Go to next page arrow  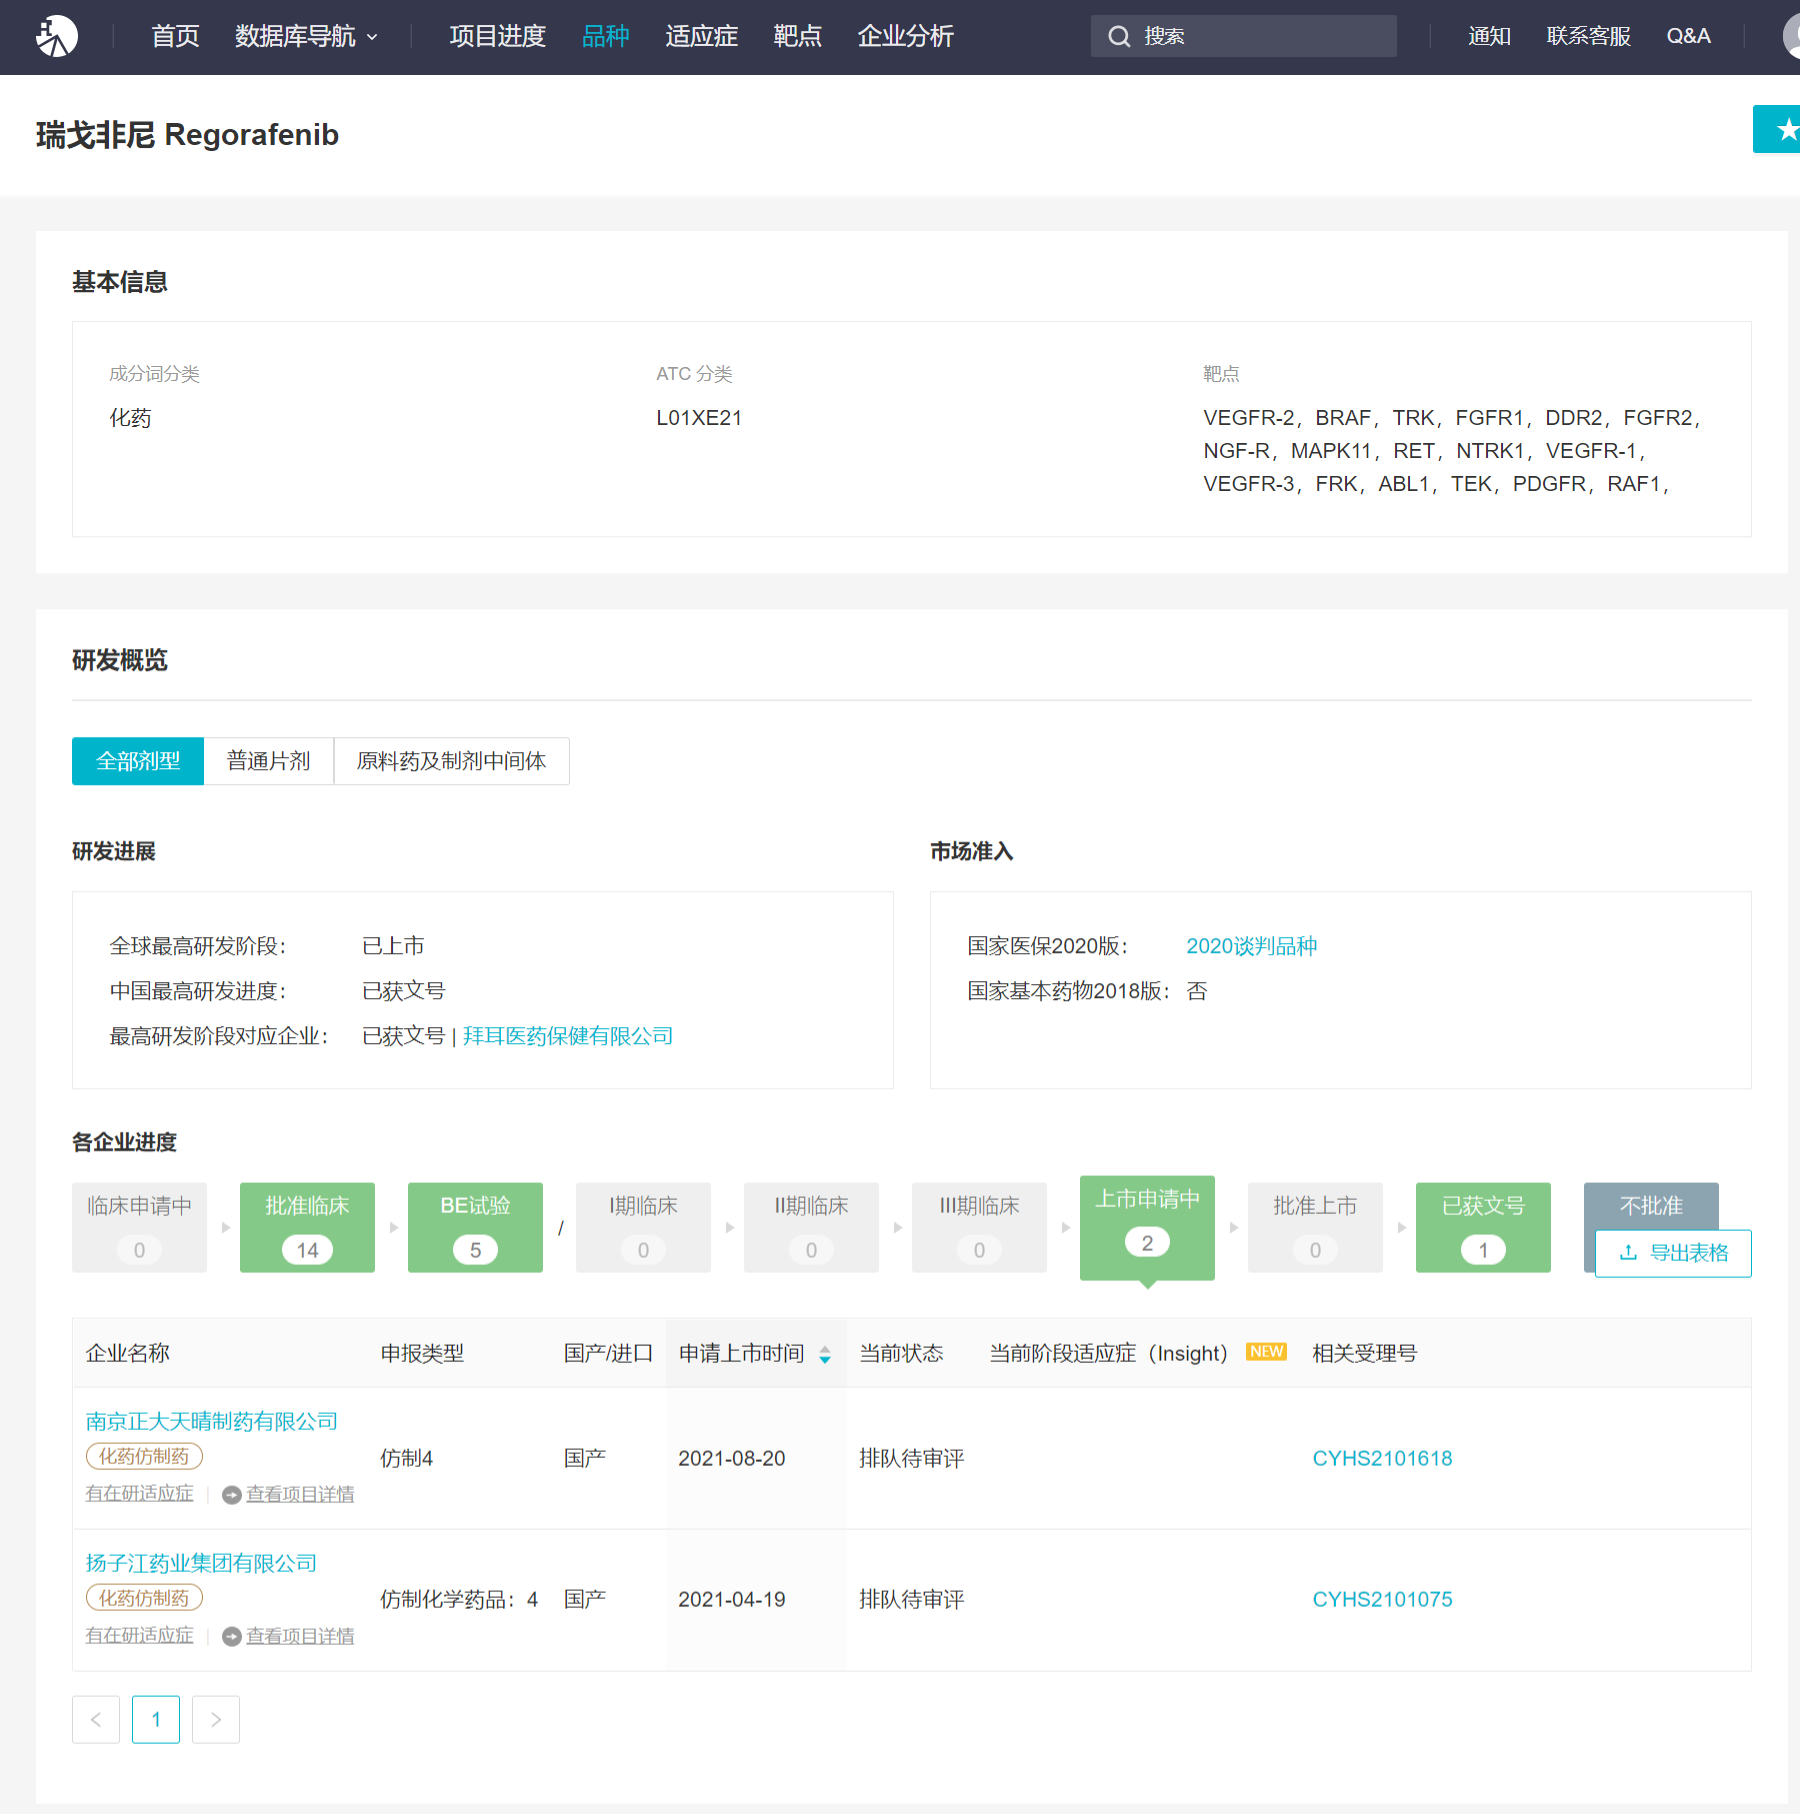[216, 1720]
